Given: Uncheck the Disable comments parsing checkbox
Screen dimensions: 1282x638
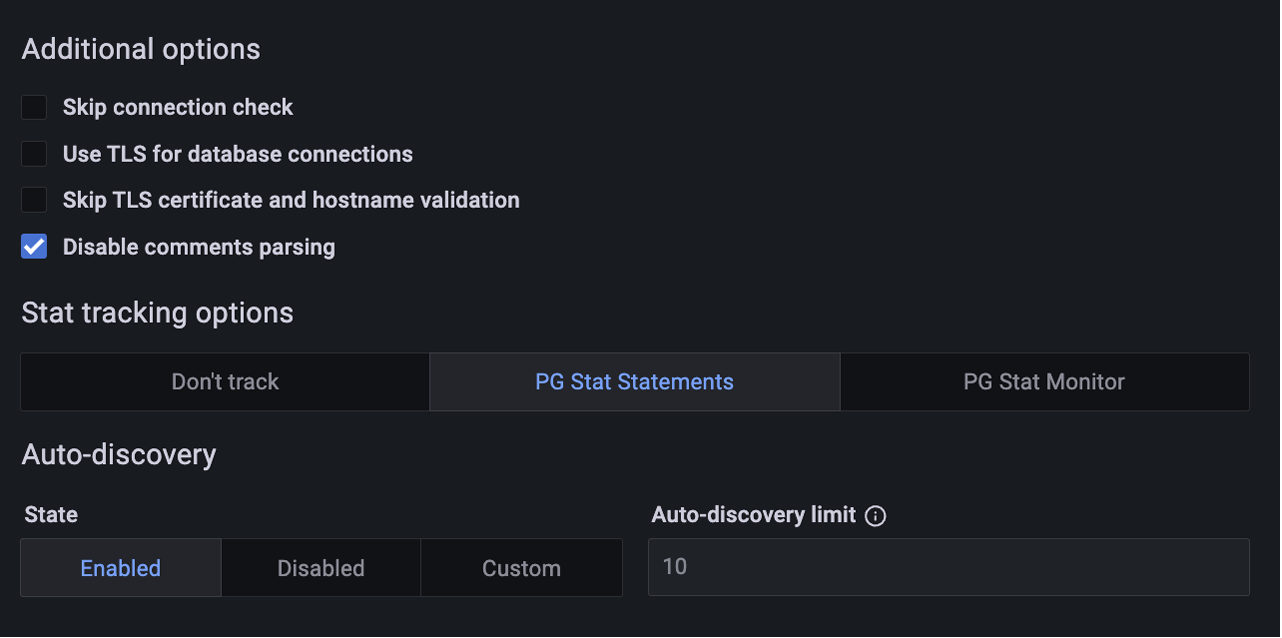Looking at the screenshot, I should click(x=33, y=246).
